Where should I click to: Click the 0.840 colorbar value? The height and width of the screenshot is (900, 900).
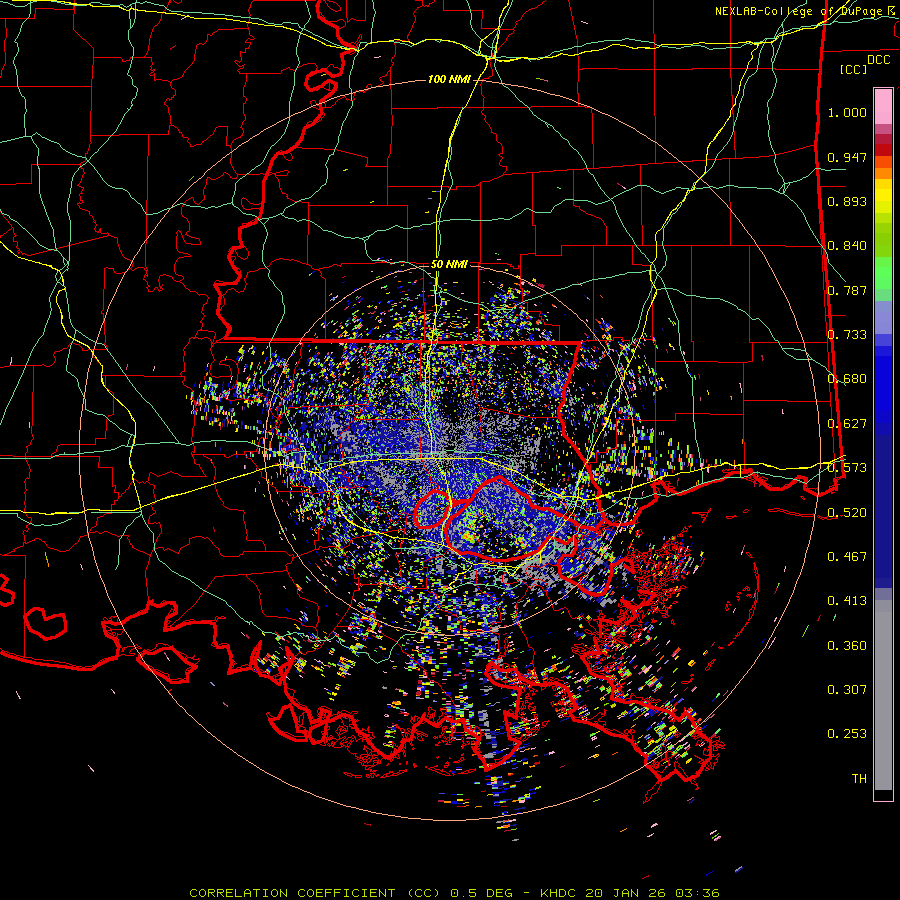[847, 246]
